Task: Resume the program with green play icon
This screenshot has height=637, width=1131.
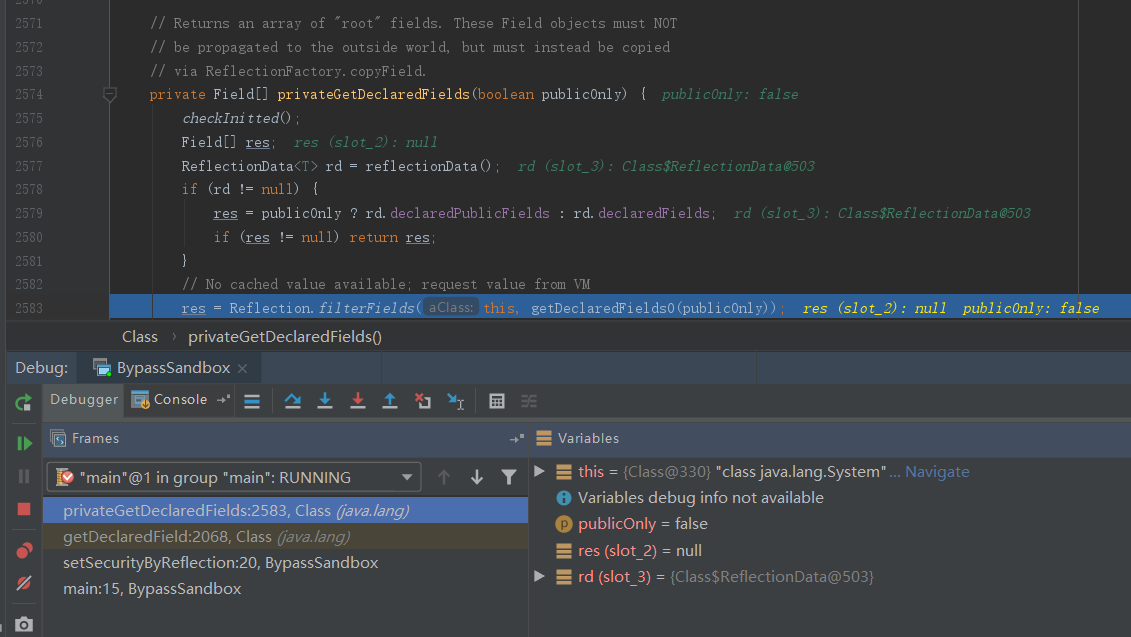Action: [24, 442]
